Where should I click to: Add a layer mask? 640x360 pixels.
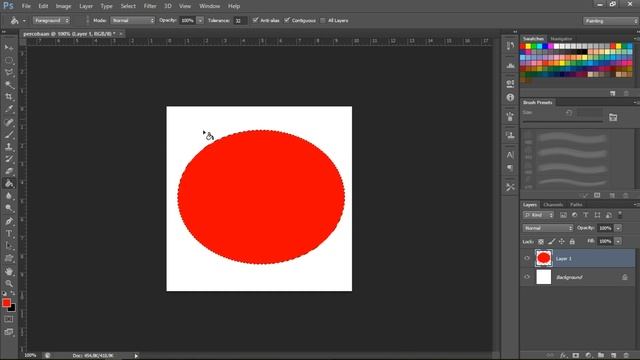click(576, 356)
